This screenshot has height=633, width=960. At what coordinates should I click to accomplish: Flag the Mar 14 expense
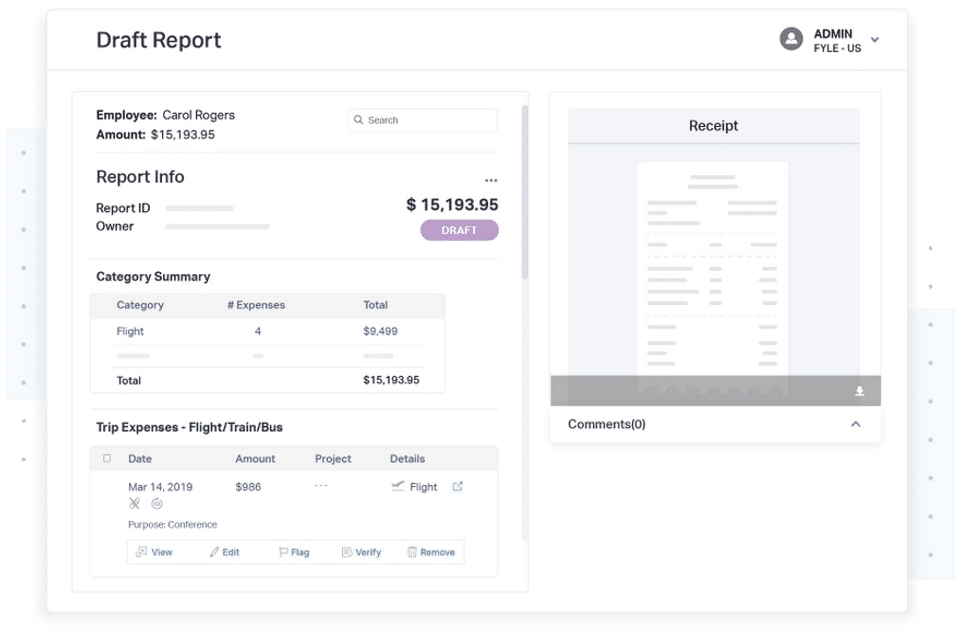294,552
